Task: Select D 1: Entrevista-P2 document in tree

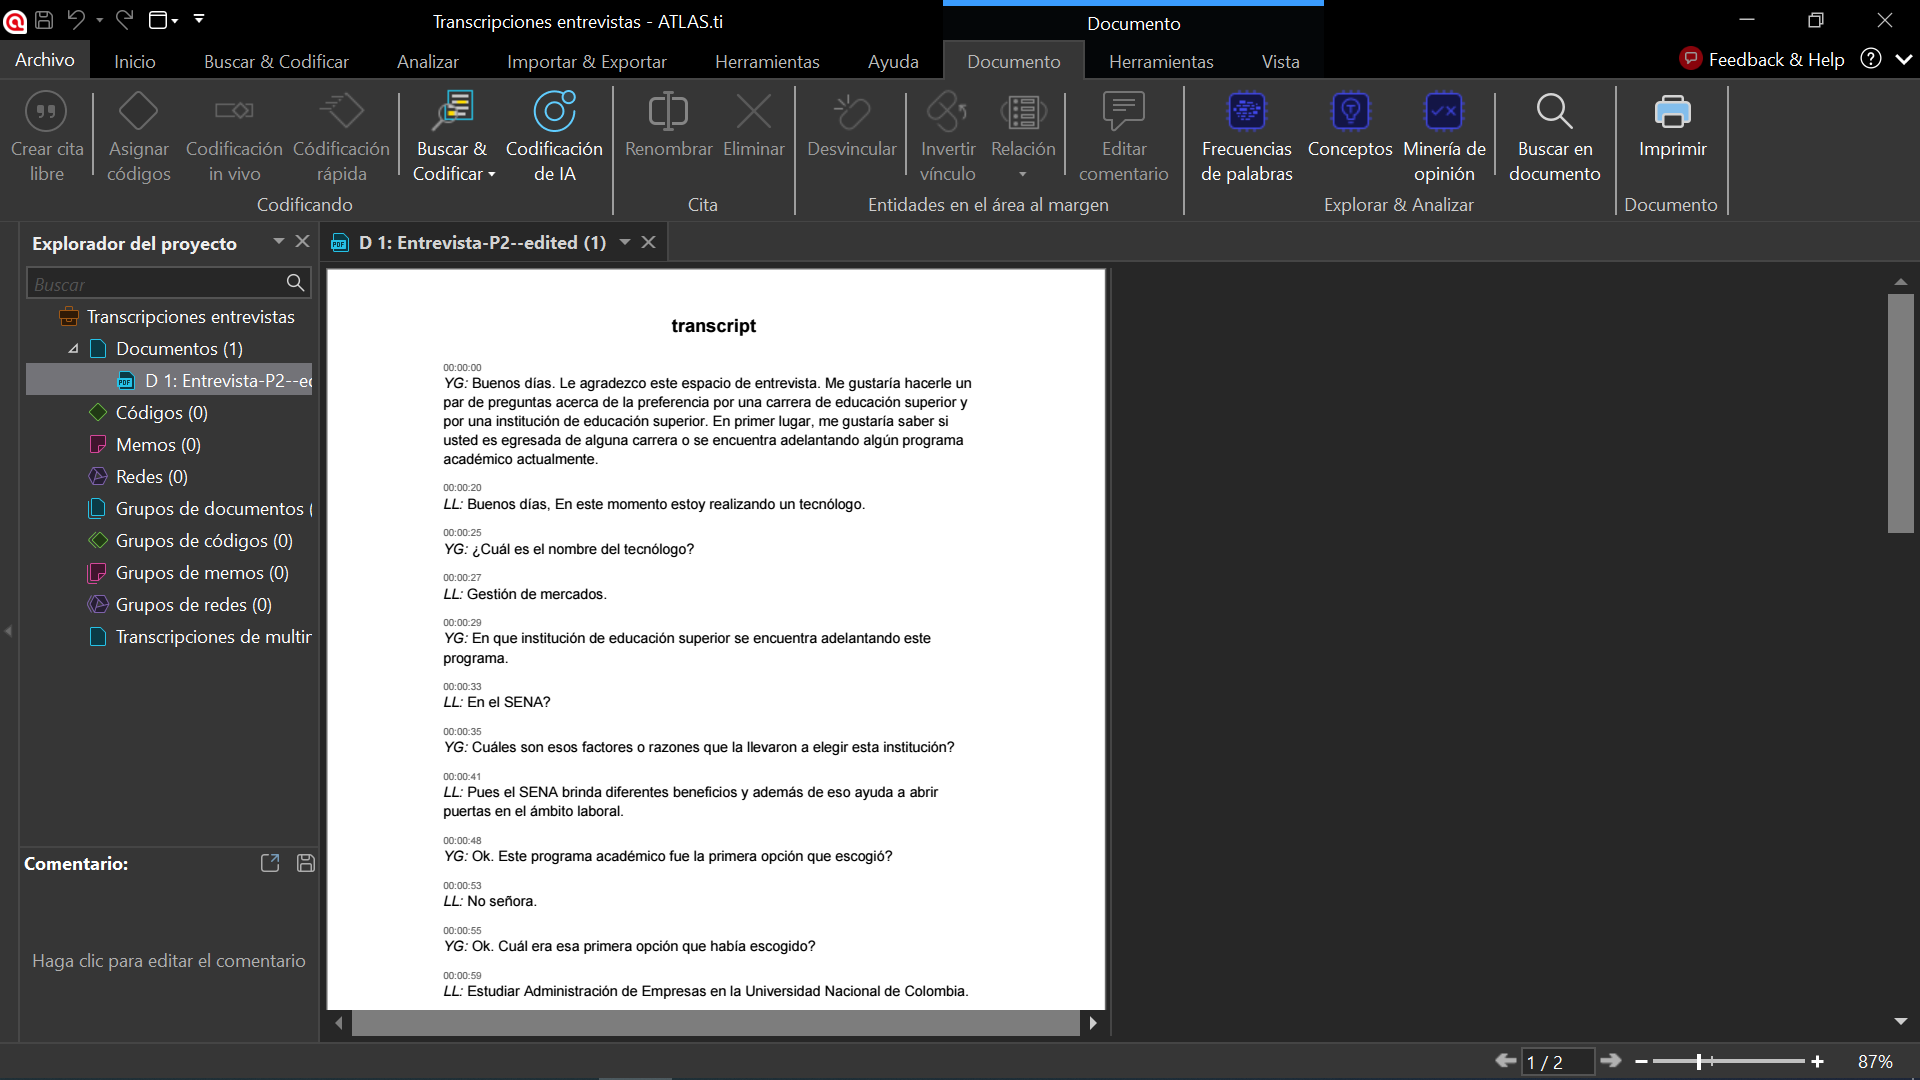Action: click(169, 381)
